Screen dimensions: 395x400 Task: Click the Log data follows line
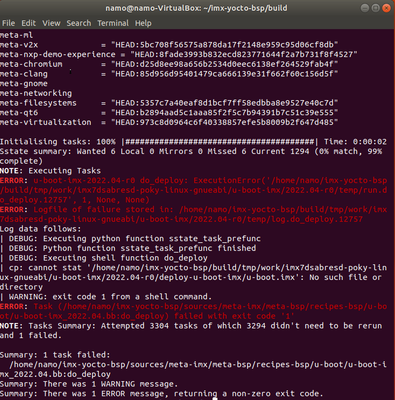(x=41, y=229)
